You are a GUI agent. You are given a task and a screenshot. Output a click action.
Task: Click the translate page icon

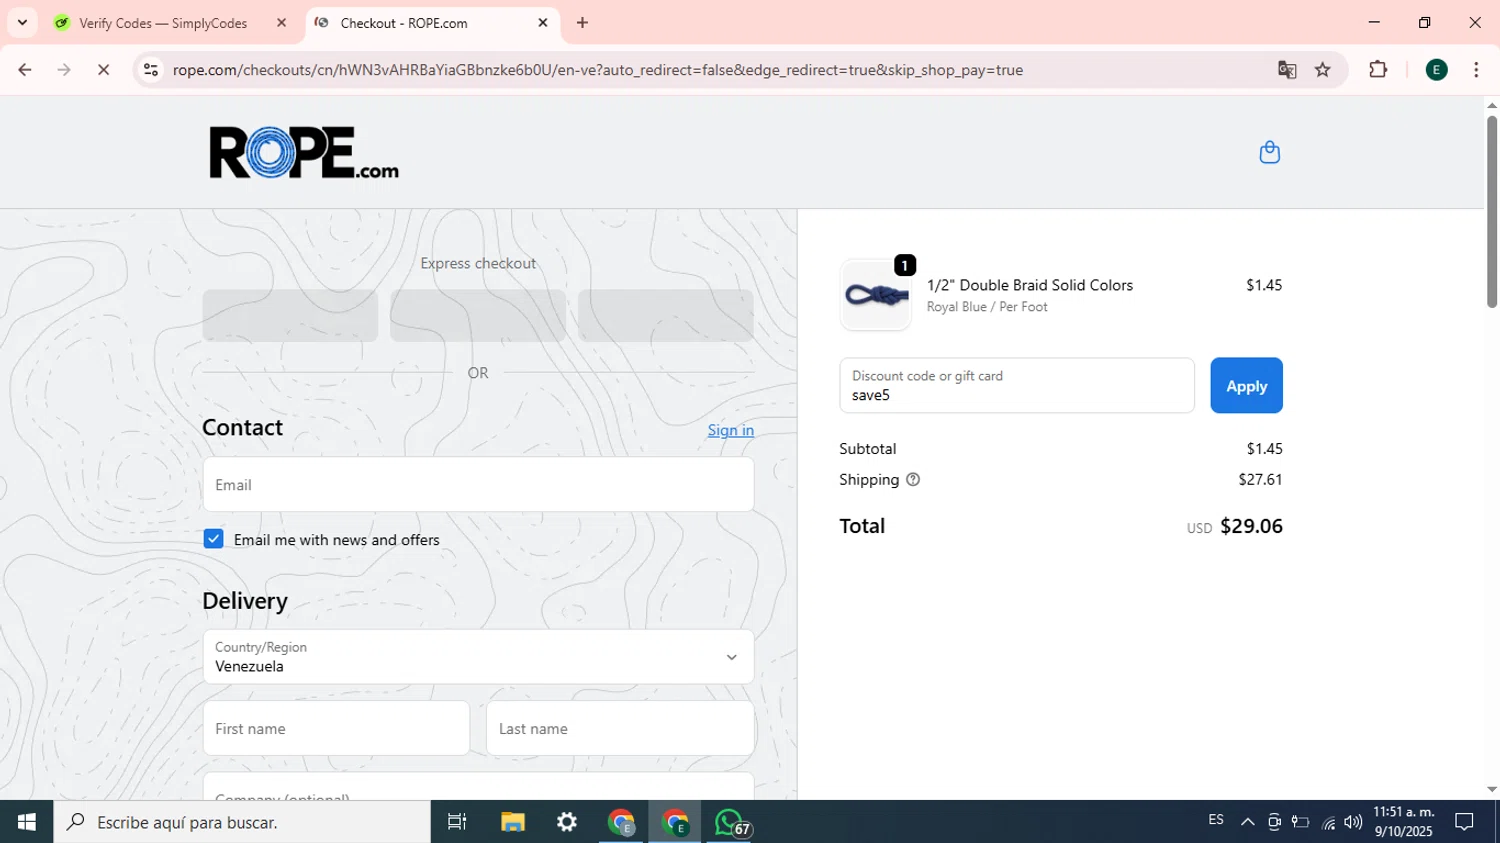[x=1287, y=70]
